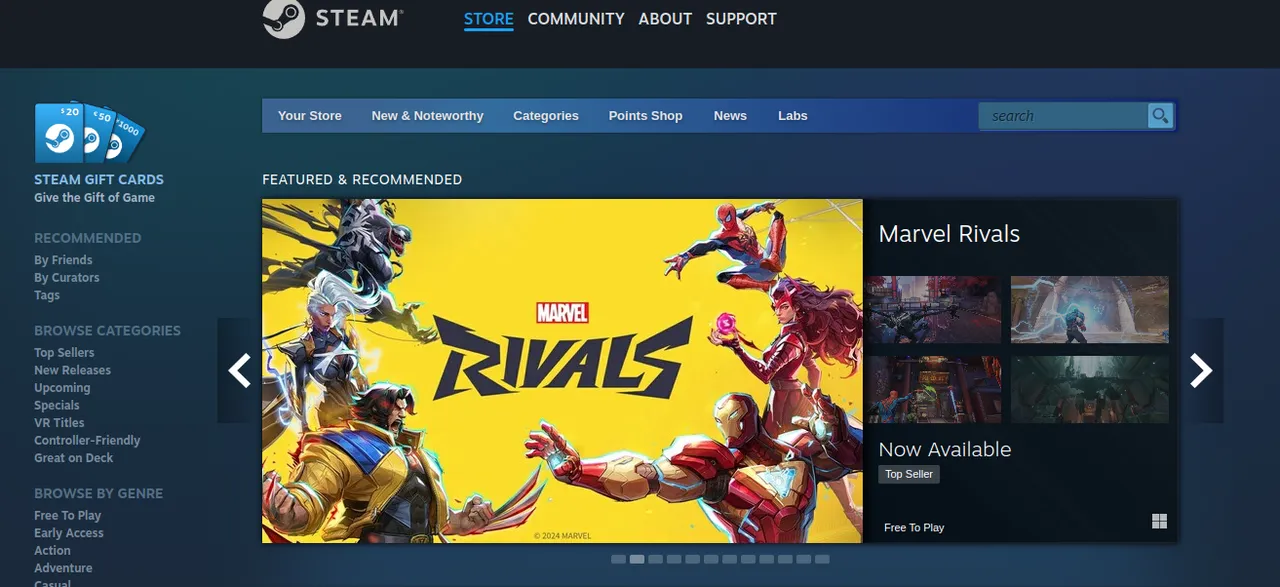Click the Steam gift cards image
This screenshot has width=1280, height=587.
[x=89, y=133]
